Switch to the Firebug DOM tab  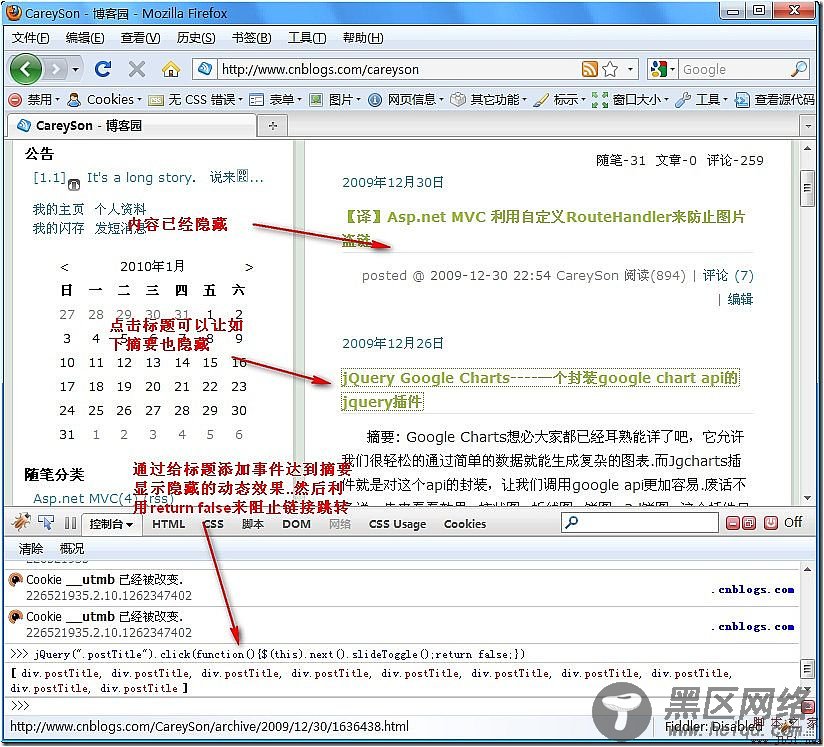pyautogui.click(x=296, y=524)
